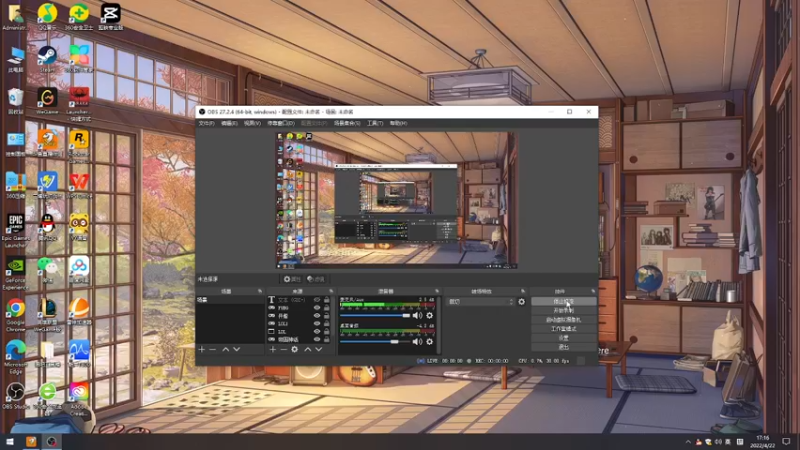Image resolution: width=800 pixels, height=450 pixels.
Task: Move scene up with the Scenes panel up arrow
Action: pos(226,349)
